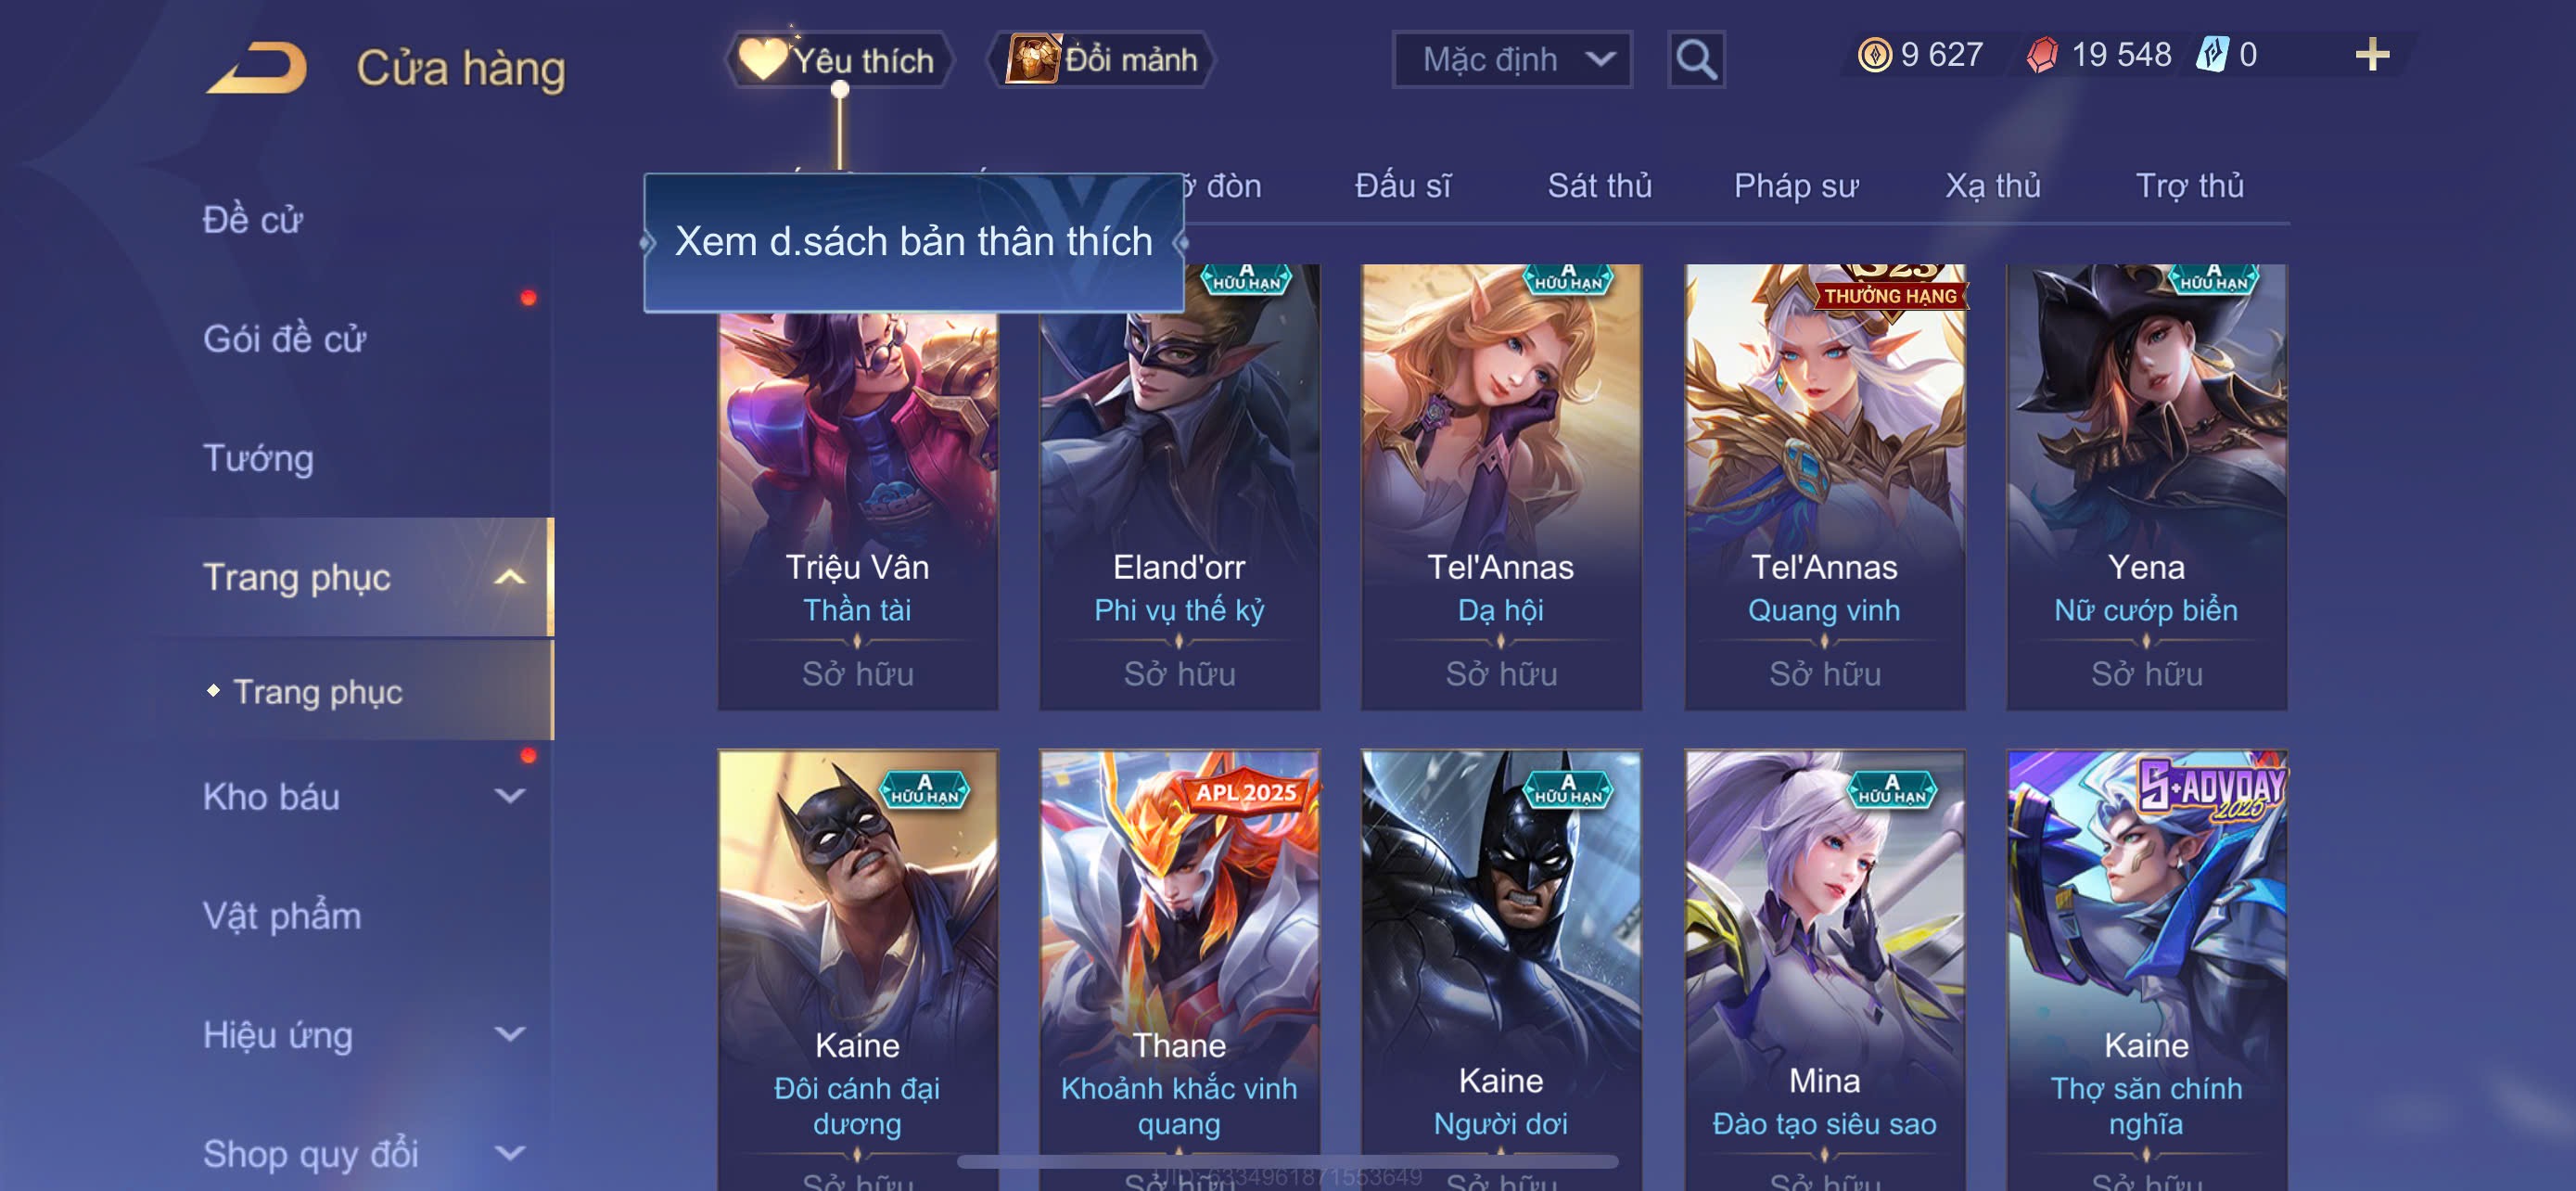
Task: Tap the golden back arrow icon
Action: [257, 67]
